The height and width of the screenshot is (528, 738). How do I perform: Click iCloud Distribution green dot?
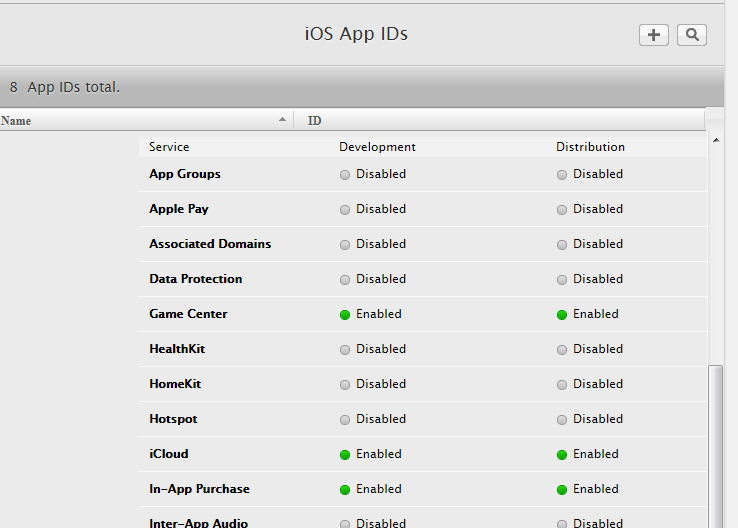562,455
